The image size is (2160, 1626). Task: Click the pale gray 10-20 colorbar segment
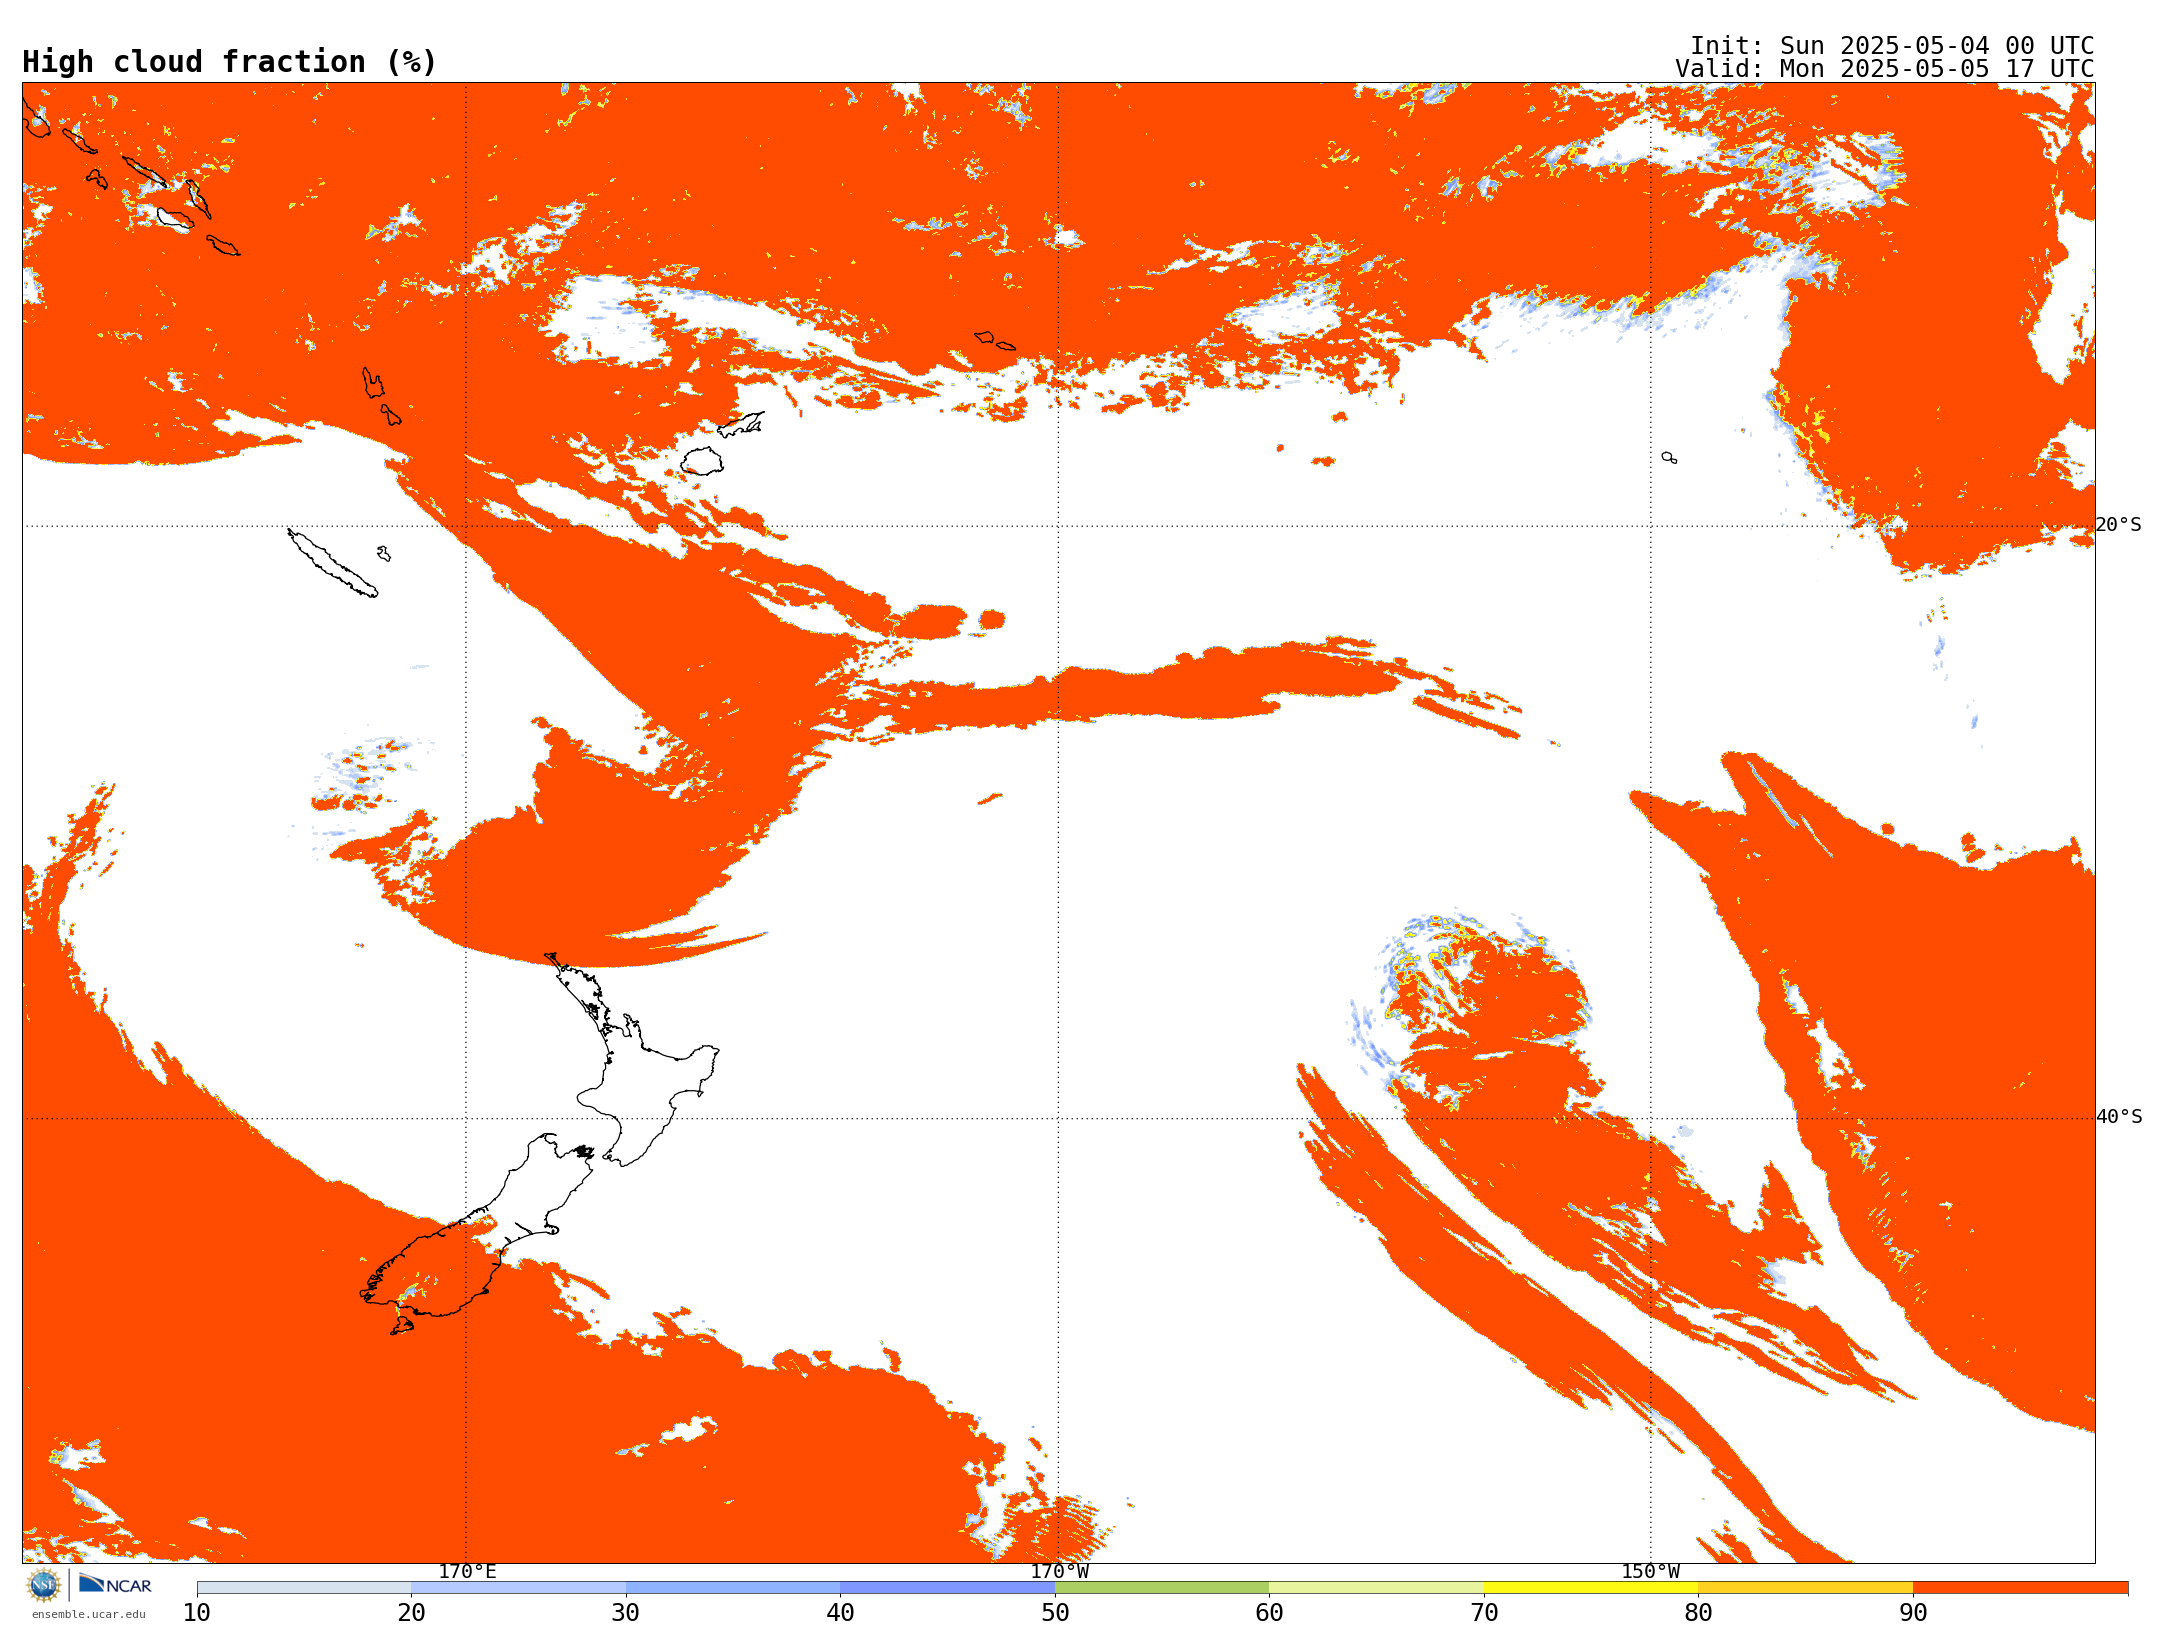pyautogui.click(x=304, y=1588)
